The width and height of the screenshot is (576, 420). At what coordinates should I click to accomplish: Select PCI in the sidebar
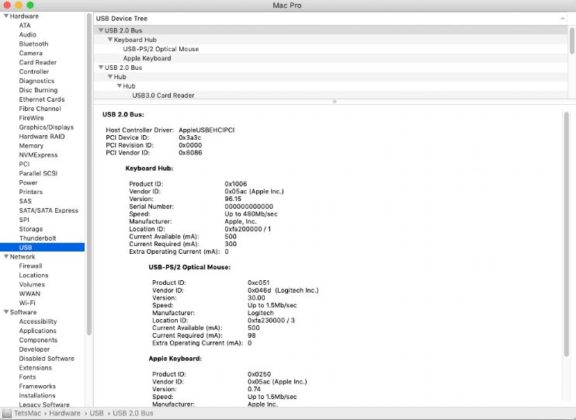point(24,164)
